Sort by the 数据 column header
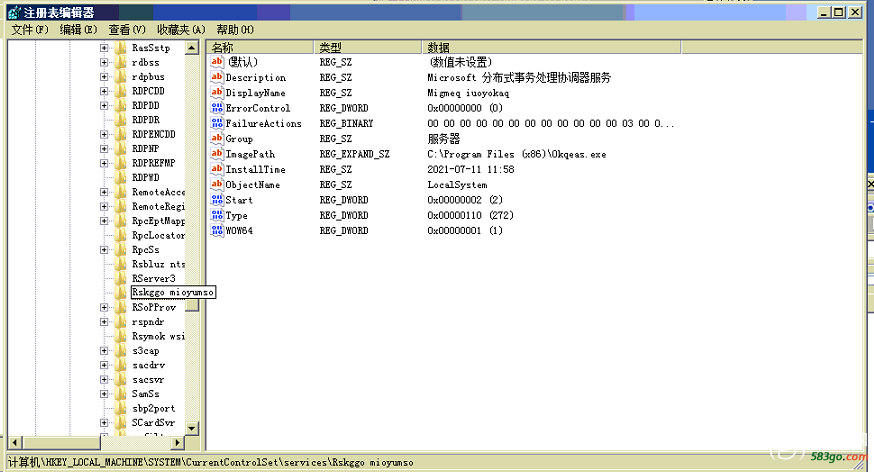 coord(551,47)
